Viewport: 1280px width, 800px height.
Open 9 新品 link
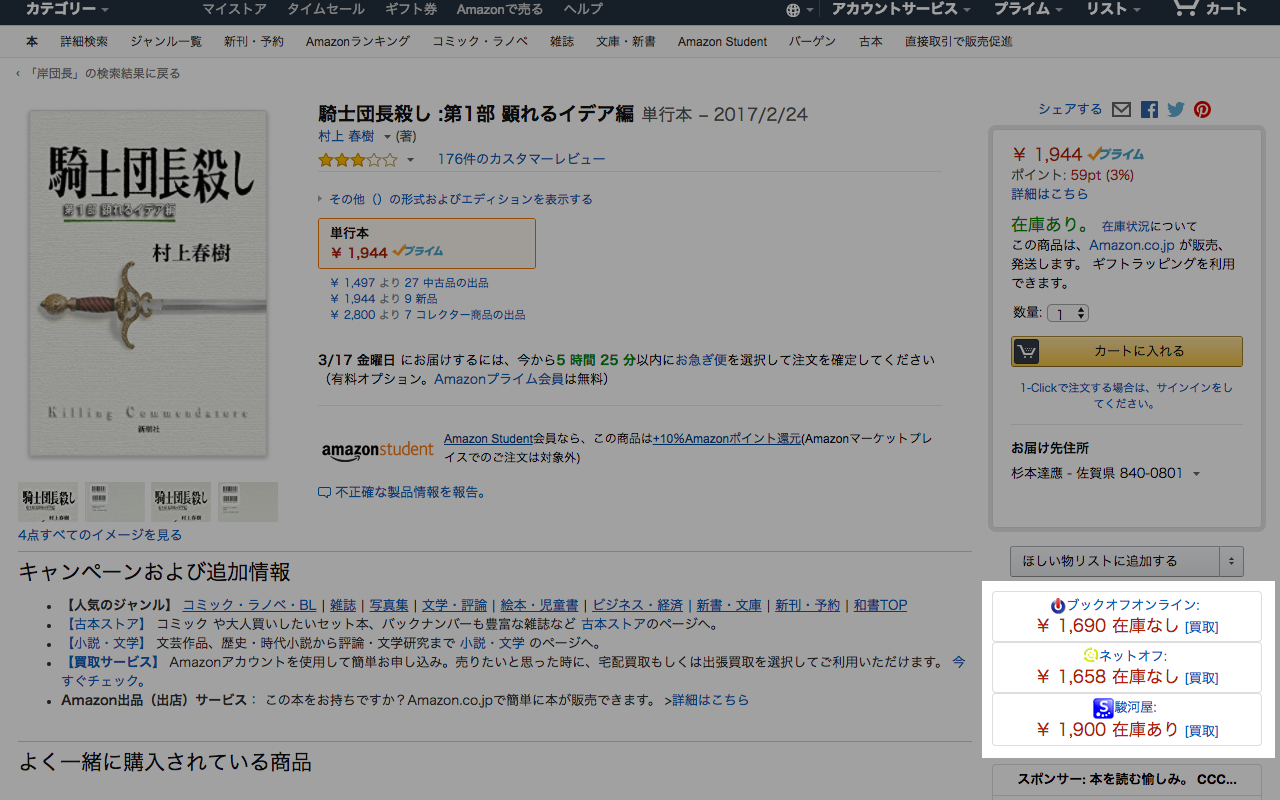(x=421, y=299)
